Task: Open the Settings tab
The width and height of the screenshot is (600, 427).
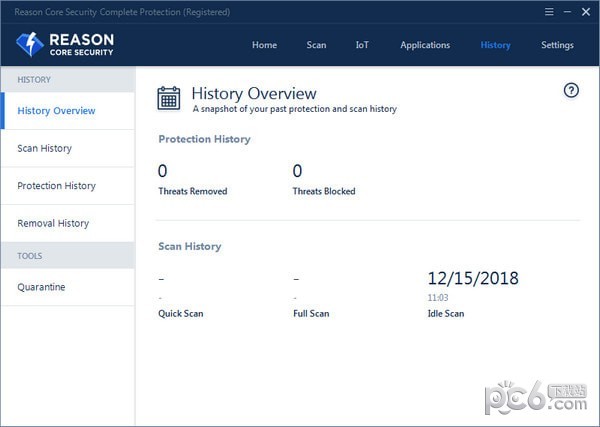Action: 558,45
